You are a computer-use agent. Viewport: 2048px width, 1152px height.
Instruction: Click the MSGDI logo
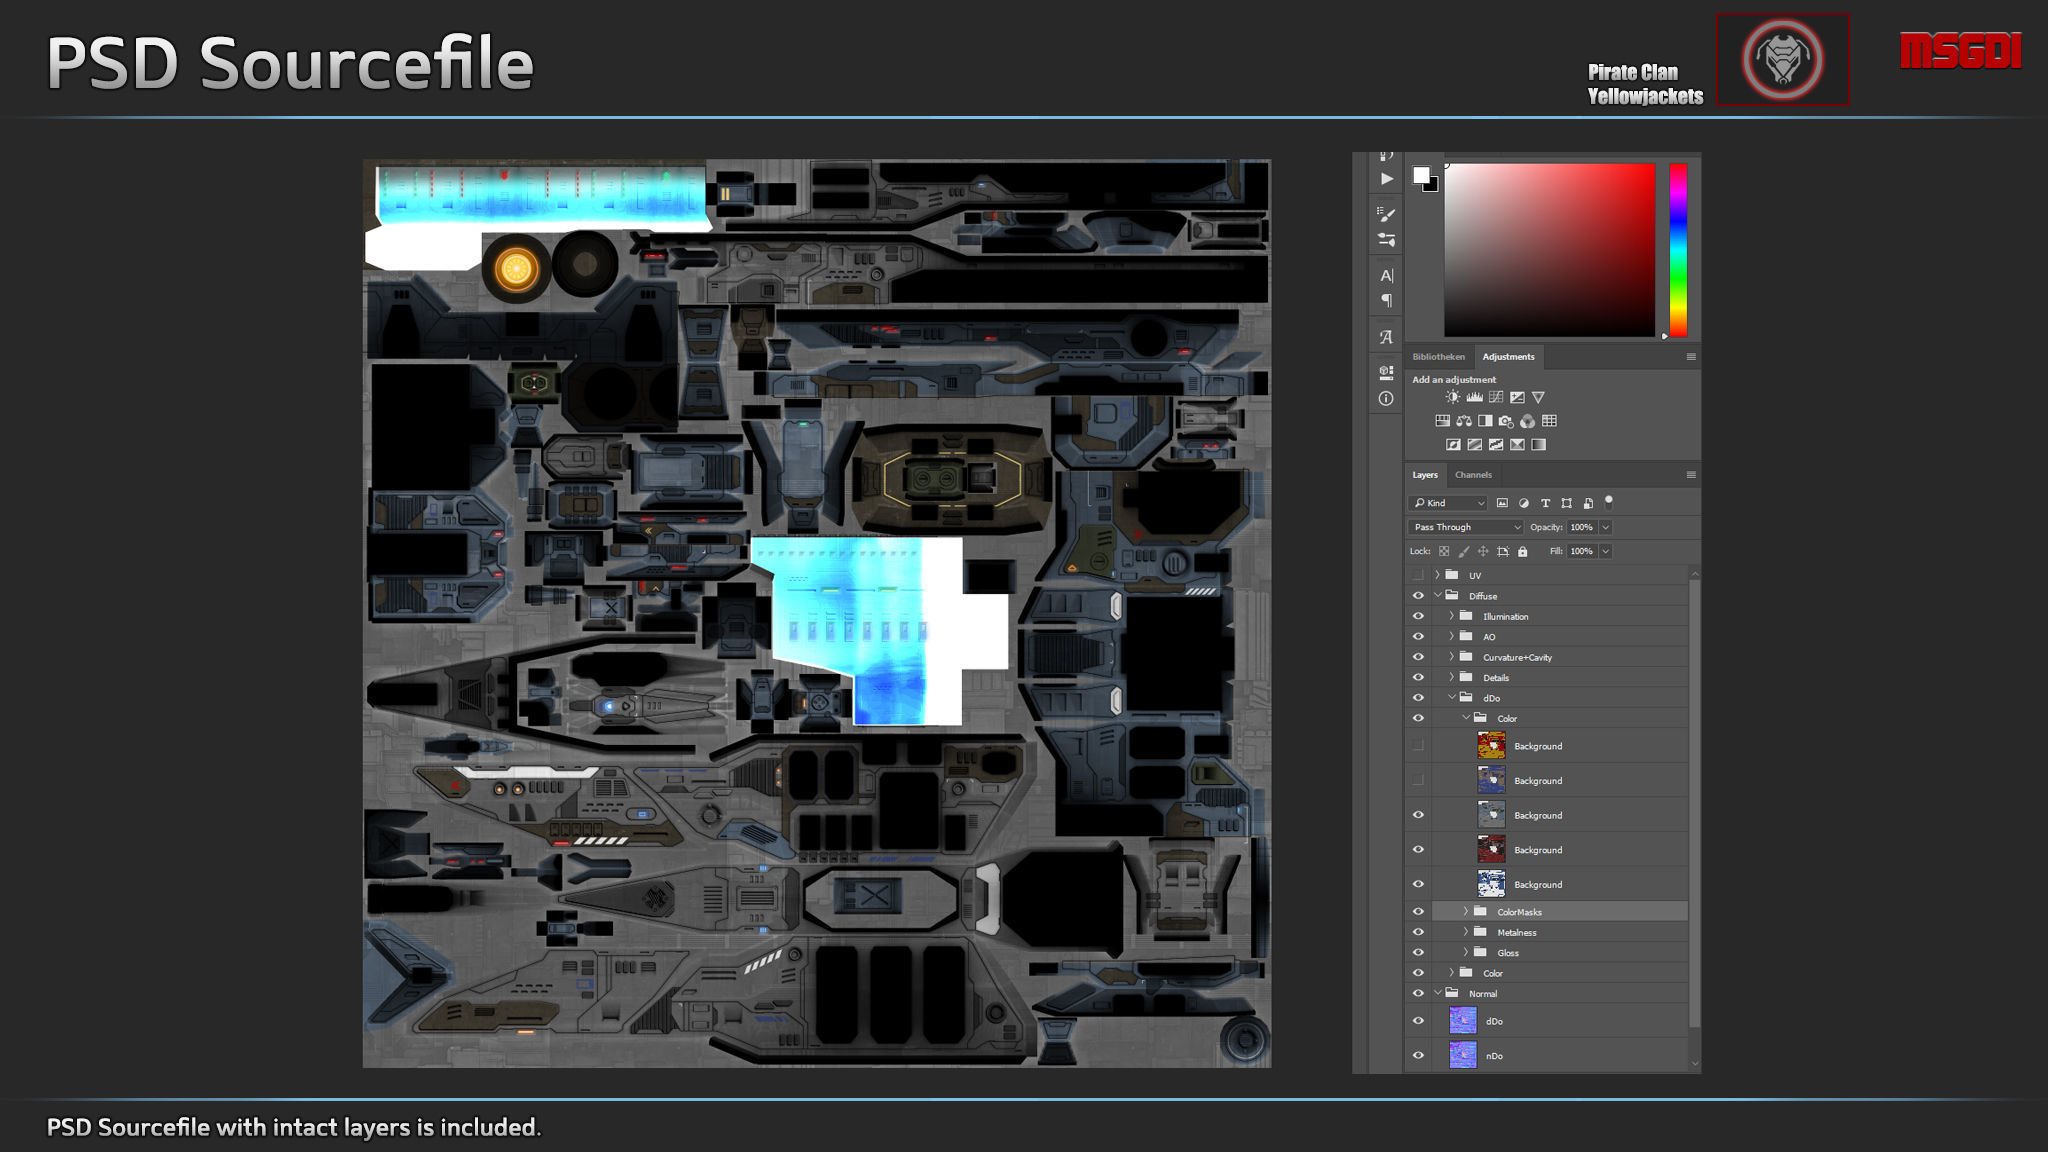1960,51
